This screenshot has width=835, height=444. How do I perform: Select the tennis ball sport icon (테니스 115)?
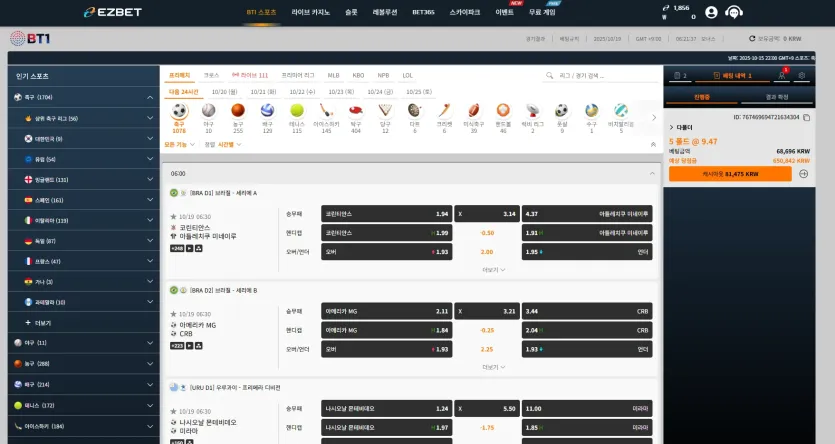click(x=297, y=110)
